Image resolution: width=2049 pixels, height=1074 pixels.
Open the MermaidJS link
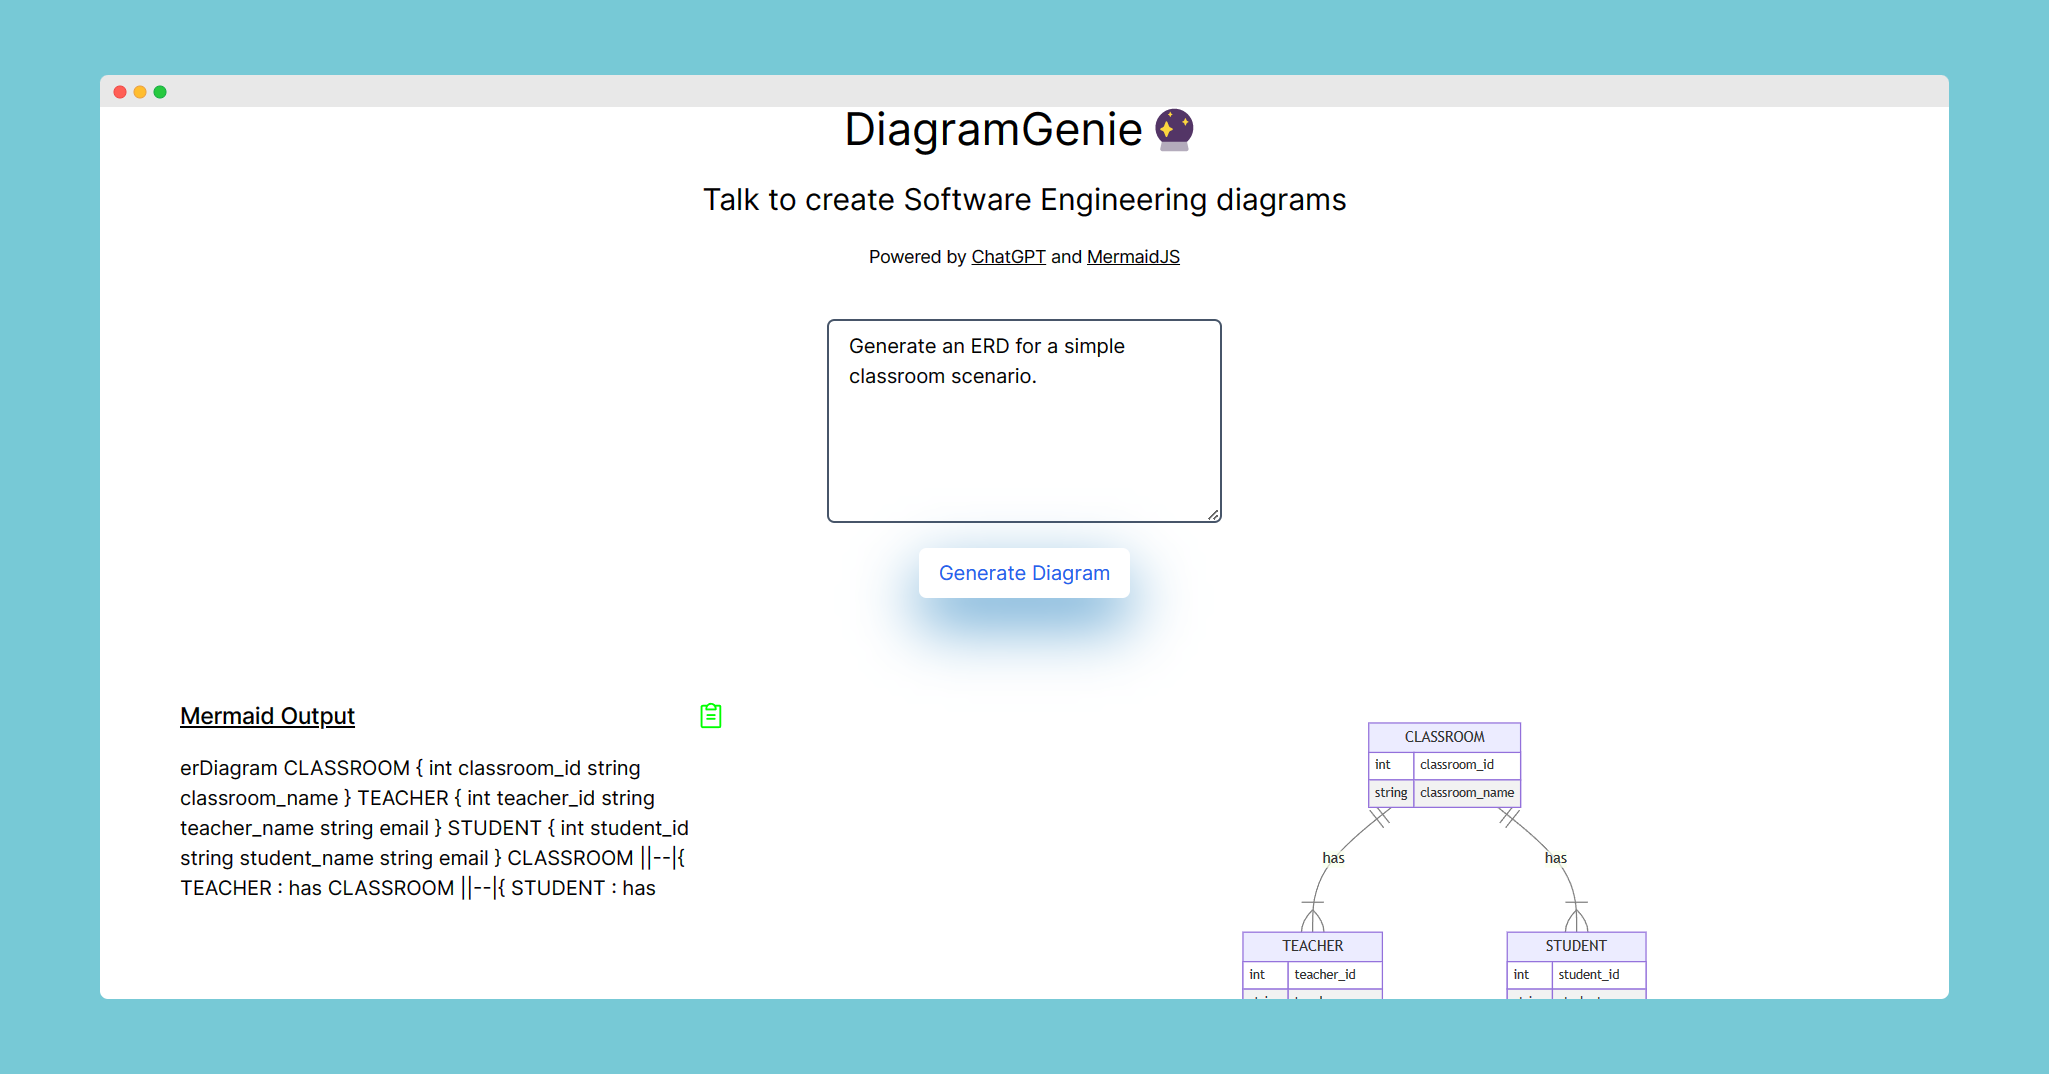[x=1133, y=256]
